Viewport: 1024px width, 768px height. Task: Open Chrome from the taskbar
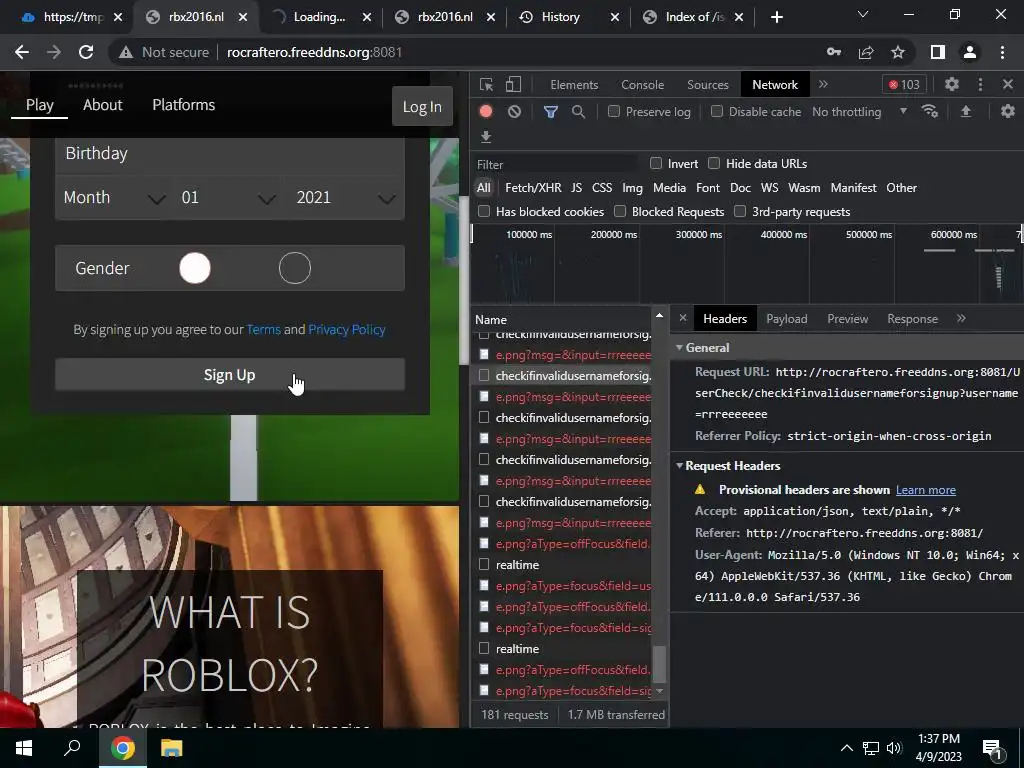point(123,748)
